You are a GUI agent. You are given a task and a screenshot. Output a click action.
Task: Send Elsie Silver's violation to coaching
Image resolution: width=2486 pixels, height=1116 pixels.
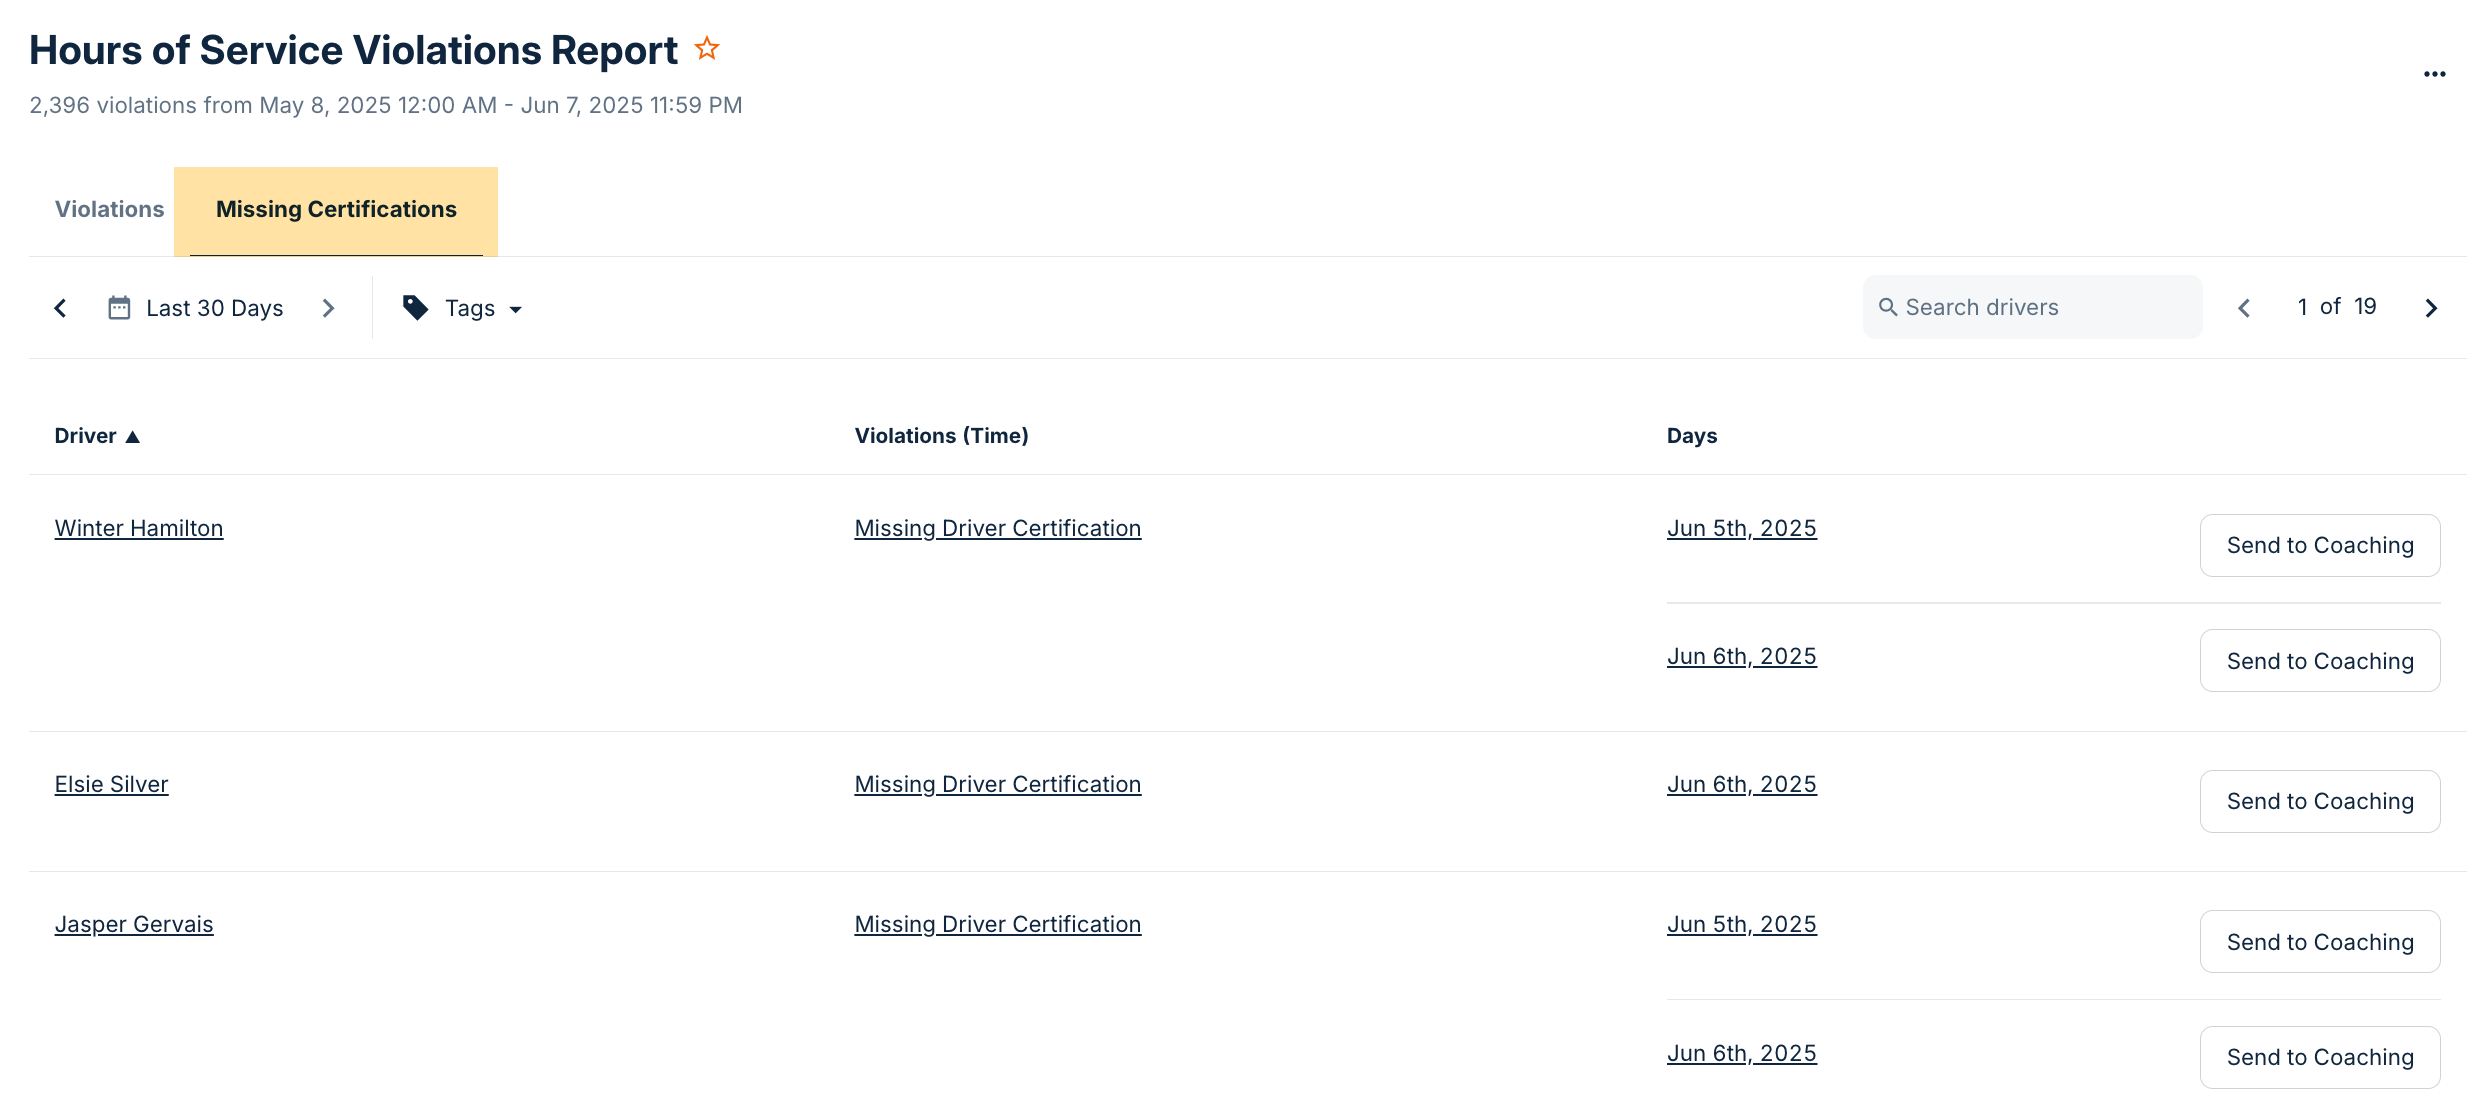pyautogui.click(x=2320, y=801)
